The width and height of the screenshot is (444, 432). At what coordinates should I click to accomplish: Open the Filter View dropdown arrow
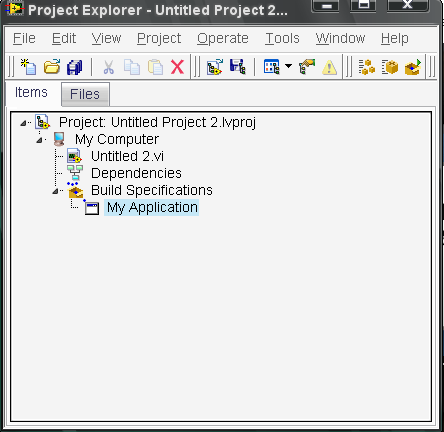click(289, 66)
